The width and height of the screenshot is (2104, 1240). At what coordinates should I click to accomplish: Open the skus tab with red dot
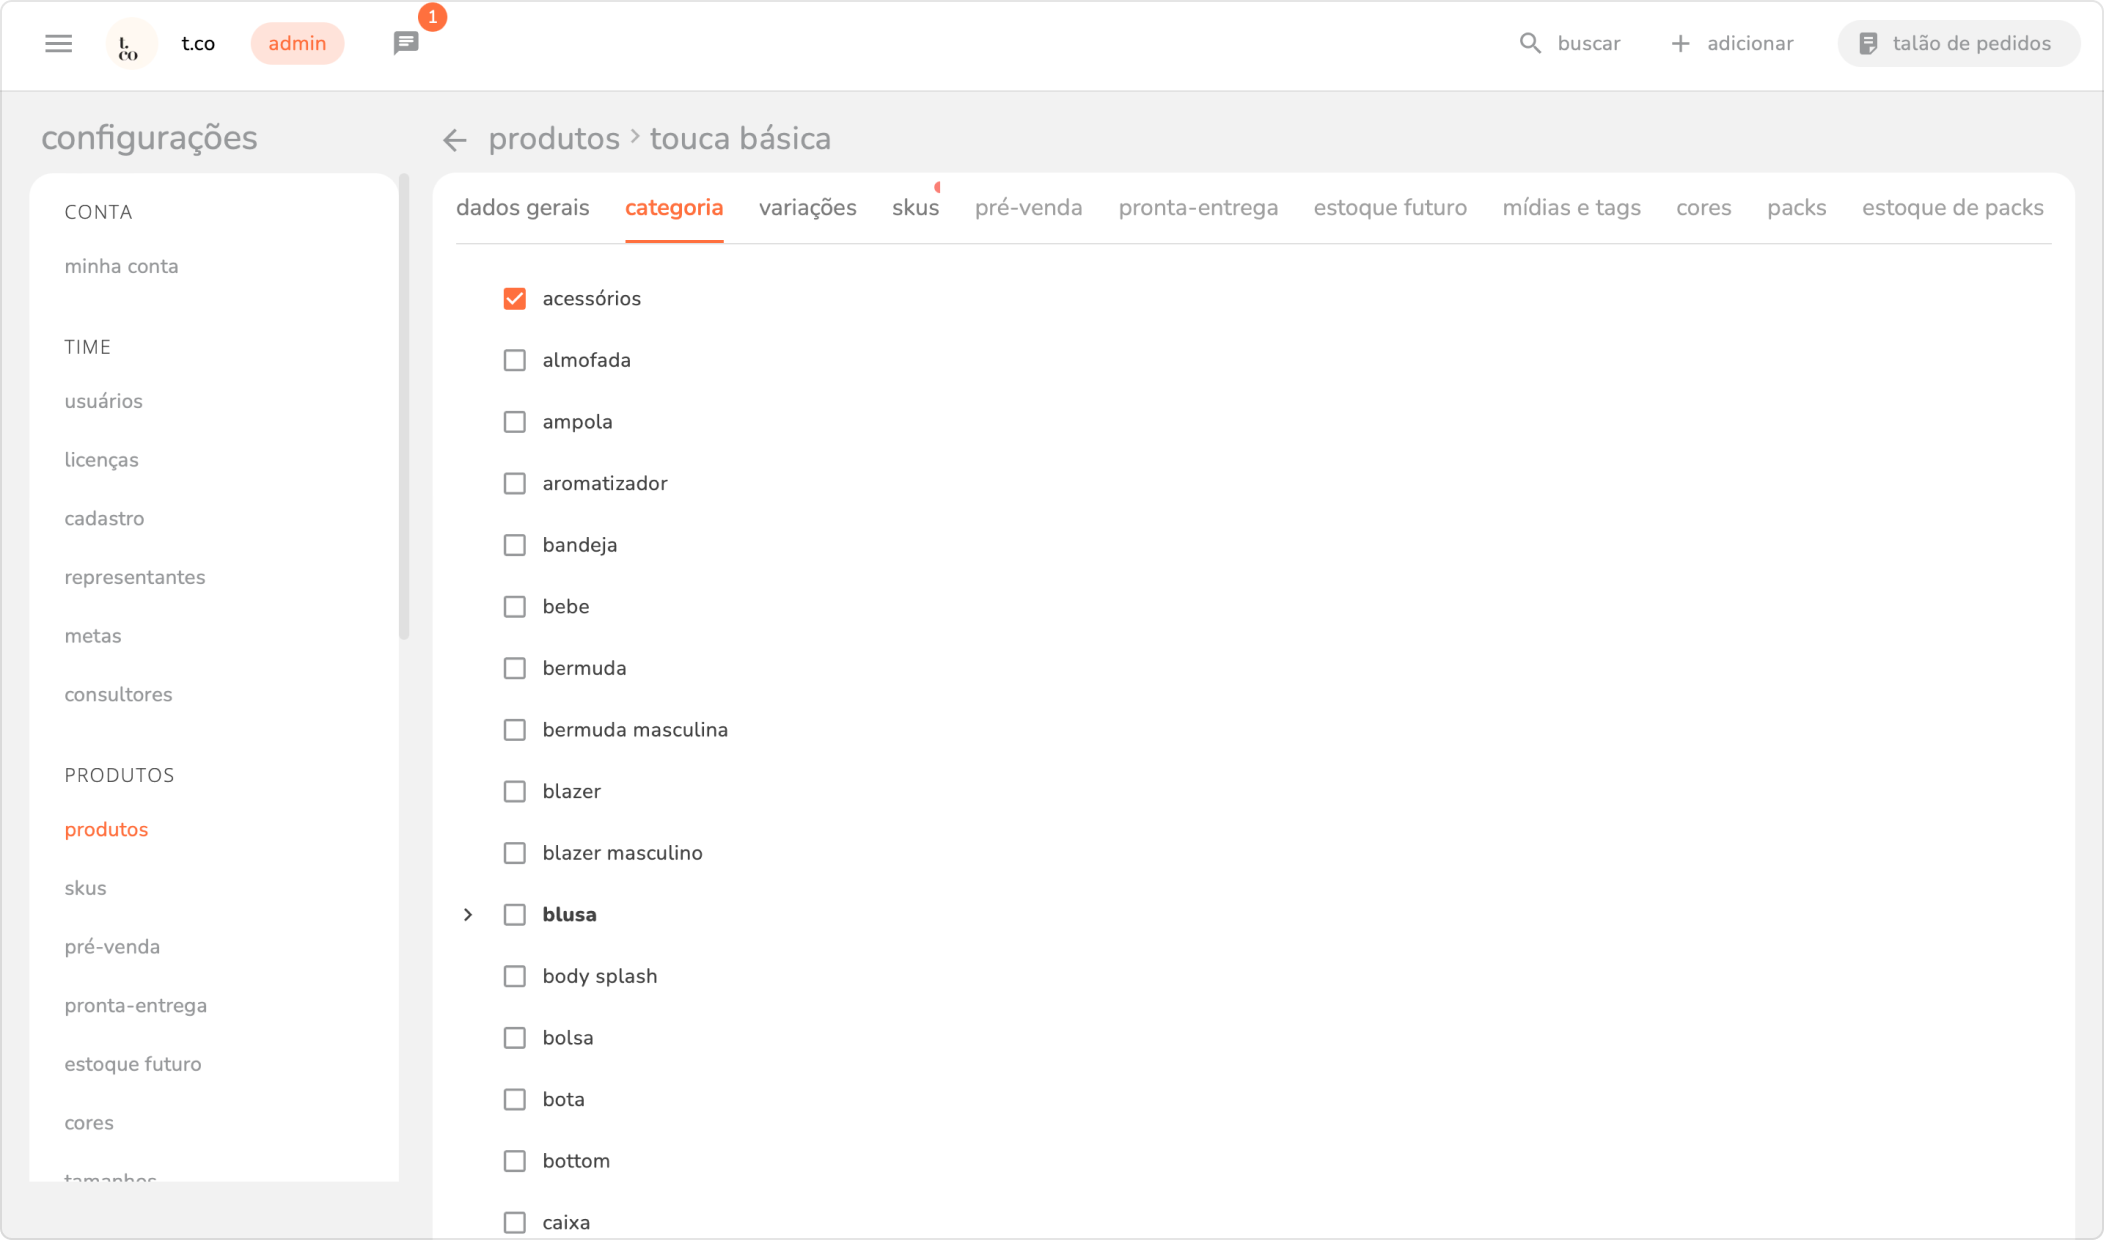915,208
